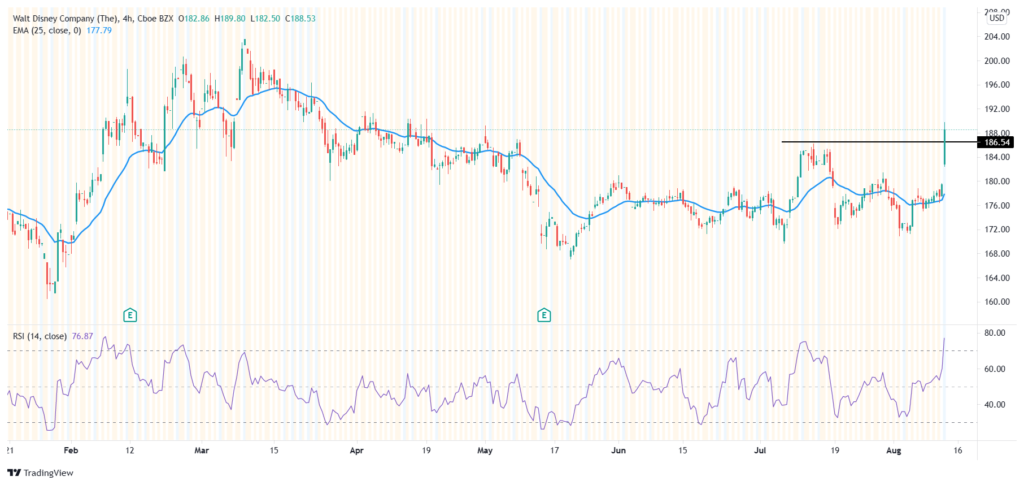
Task: Click the Jun label on time axis
Action: click(617, 451)
